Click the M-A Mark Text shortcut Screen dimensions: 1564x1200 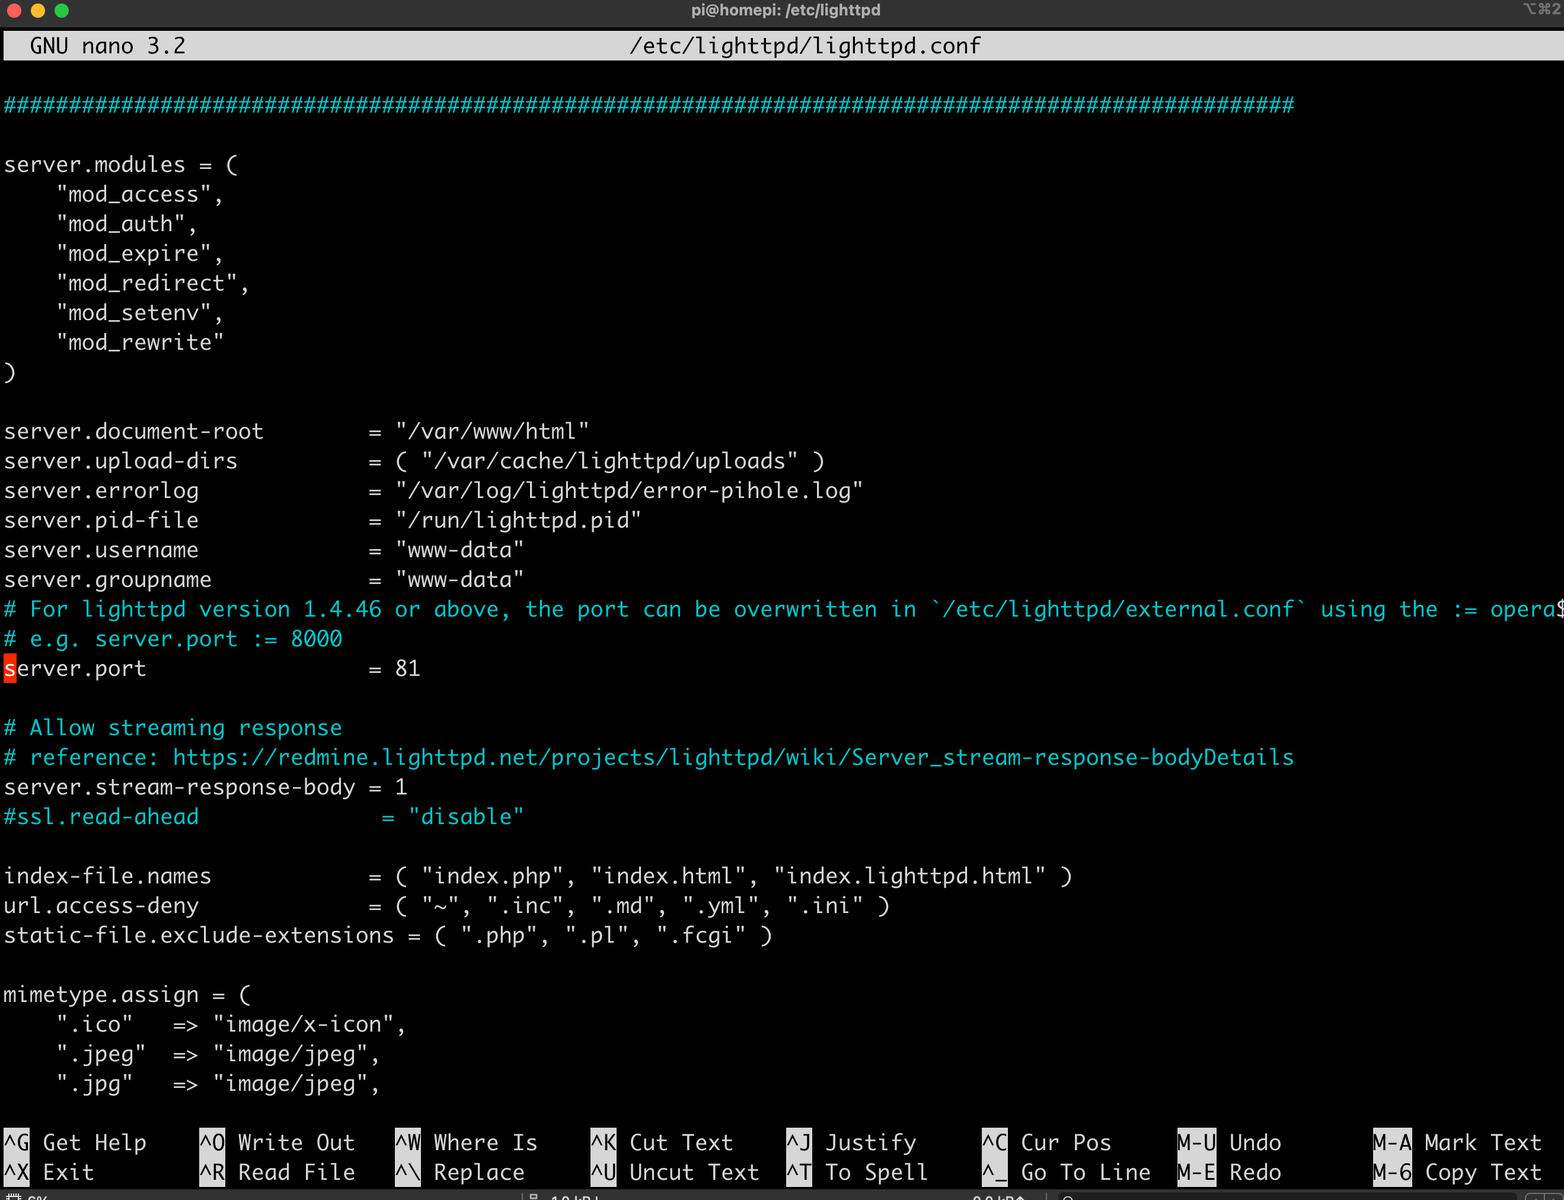[x=1457, y=1142]
